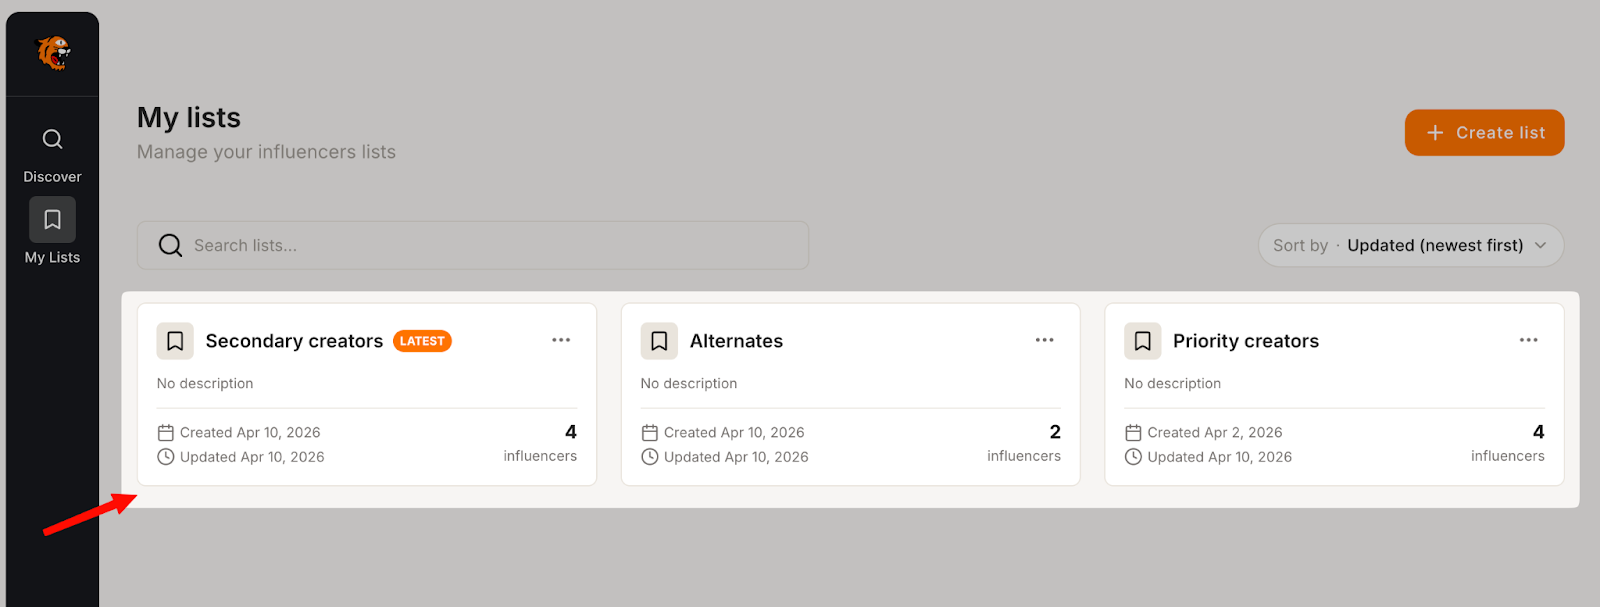Image resolution: width=1600 pixels, height=607 pixels.
Task: Go to the Discover sidebar label
Action: 53,177
